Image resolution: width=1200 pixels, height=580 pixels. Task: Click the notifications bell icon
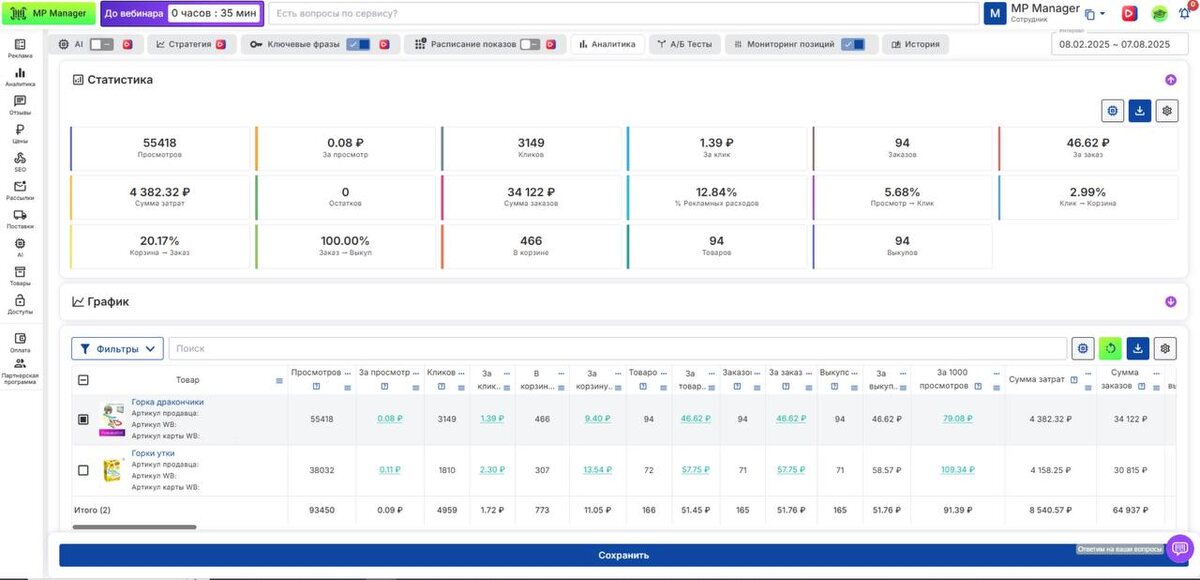click(x=1184, y=13)
